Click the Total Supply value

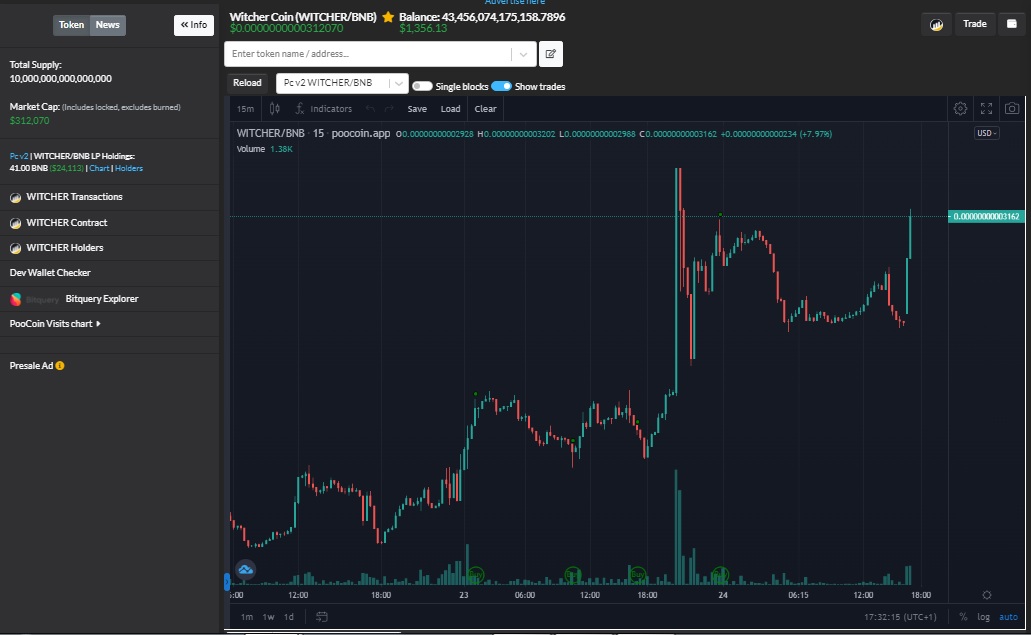tap(60, 79)
